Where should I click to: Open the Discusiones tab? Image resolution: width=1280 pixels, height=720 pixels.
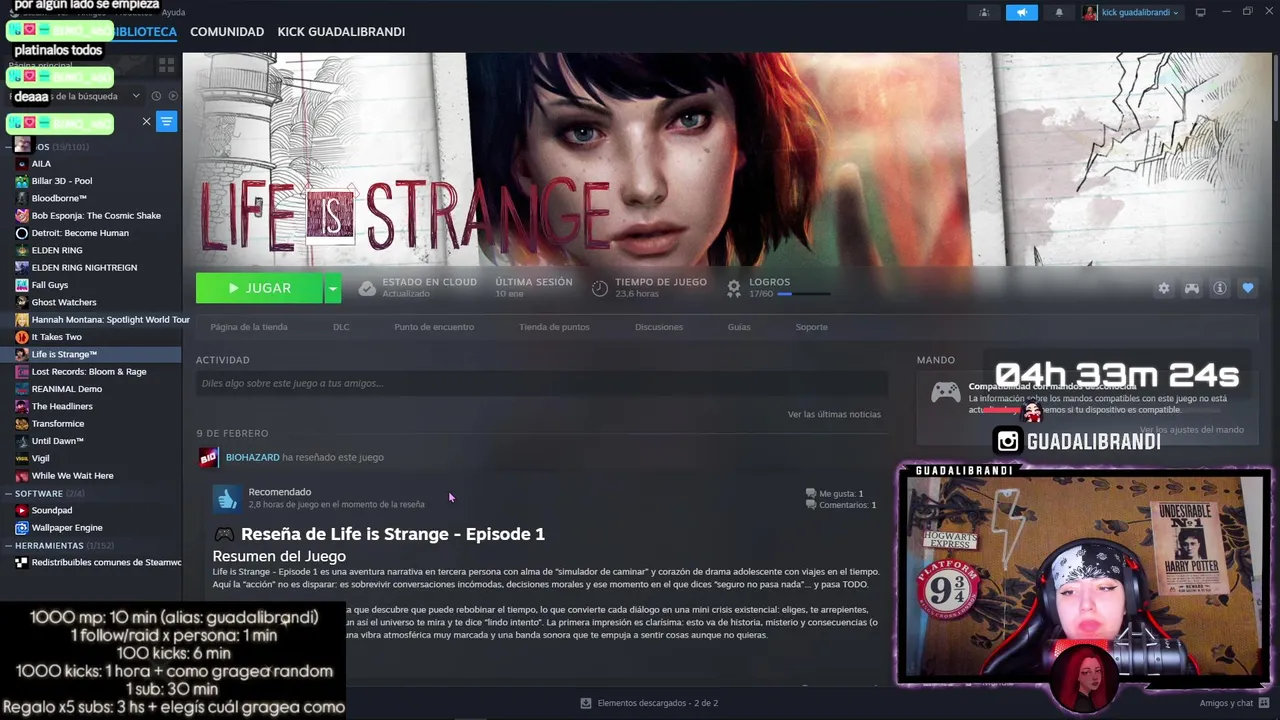coord(659,327)
